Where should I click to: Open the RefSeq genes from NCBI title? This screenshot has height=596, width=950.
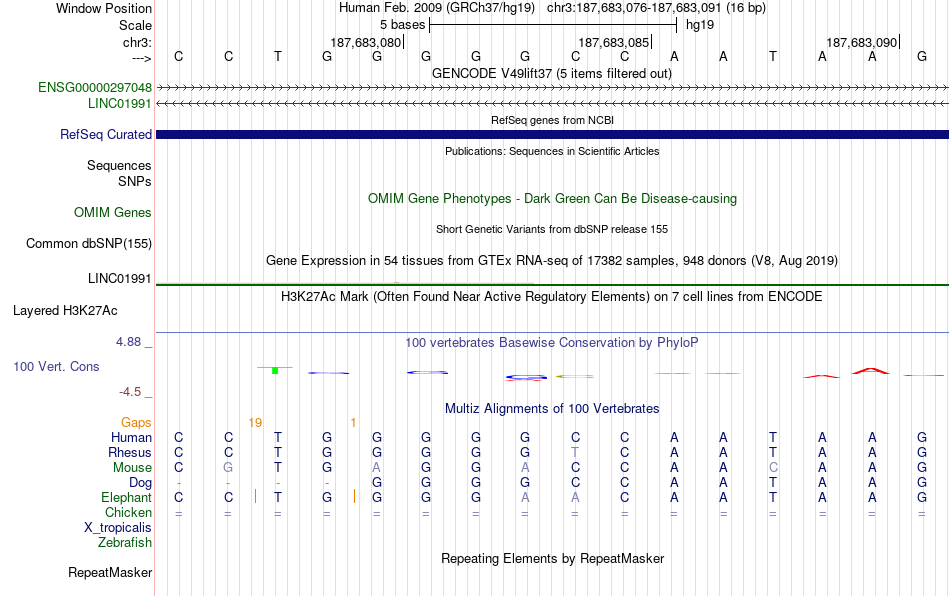[552, 120]
